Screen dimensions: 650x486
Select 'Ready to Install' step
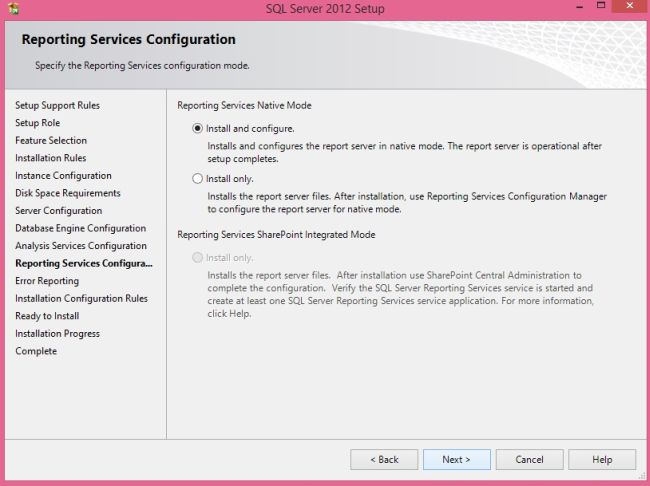point(47,316)
